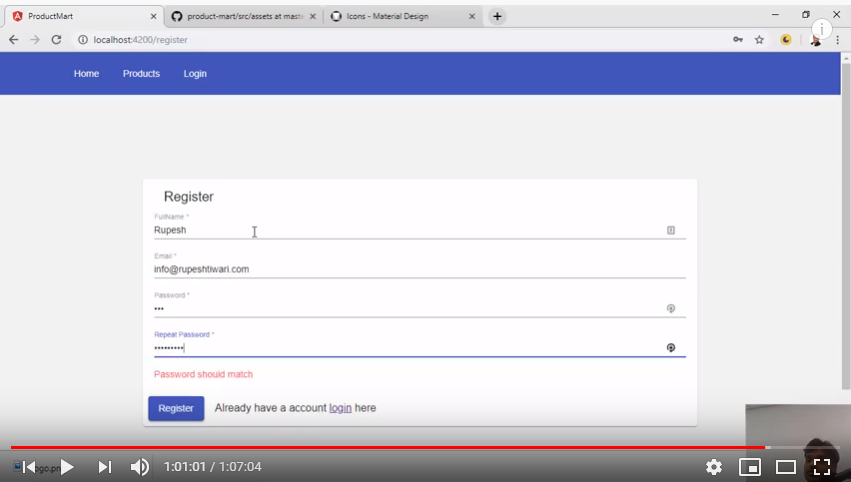The height and width of the screenshot is (482, 851).
Task: Bookmark this page with star icon
Action: pyautogui.click(x=759, y=40)
